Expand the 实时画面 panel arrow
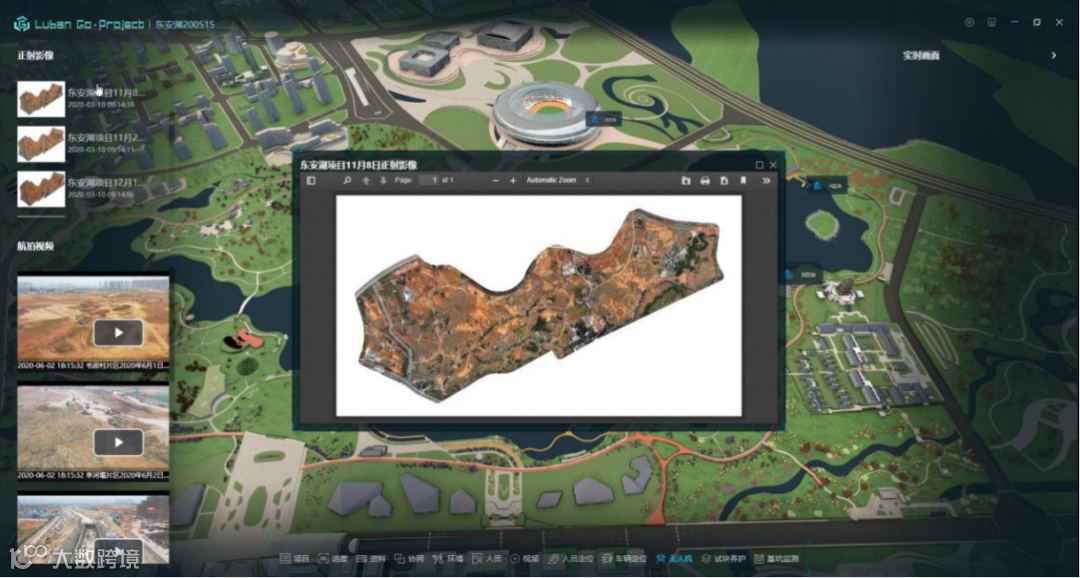Image resolution: width=1080 pixels, height=578 pixels. point(1054,55)
